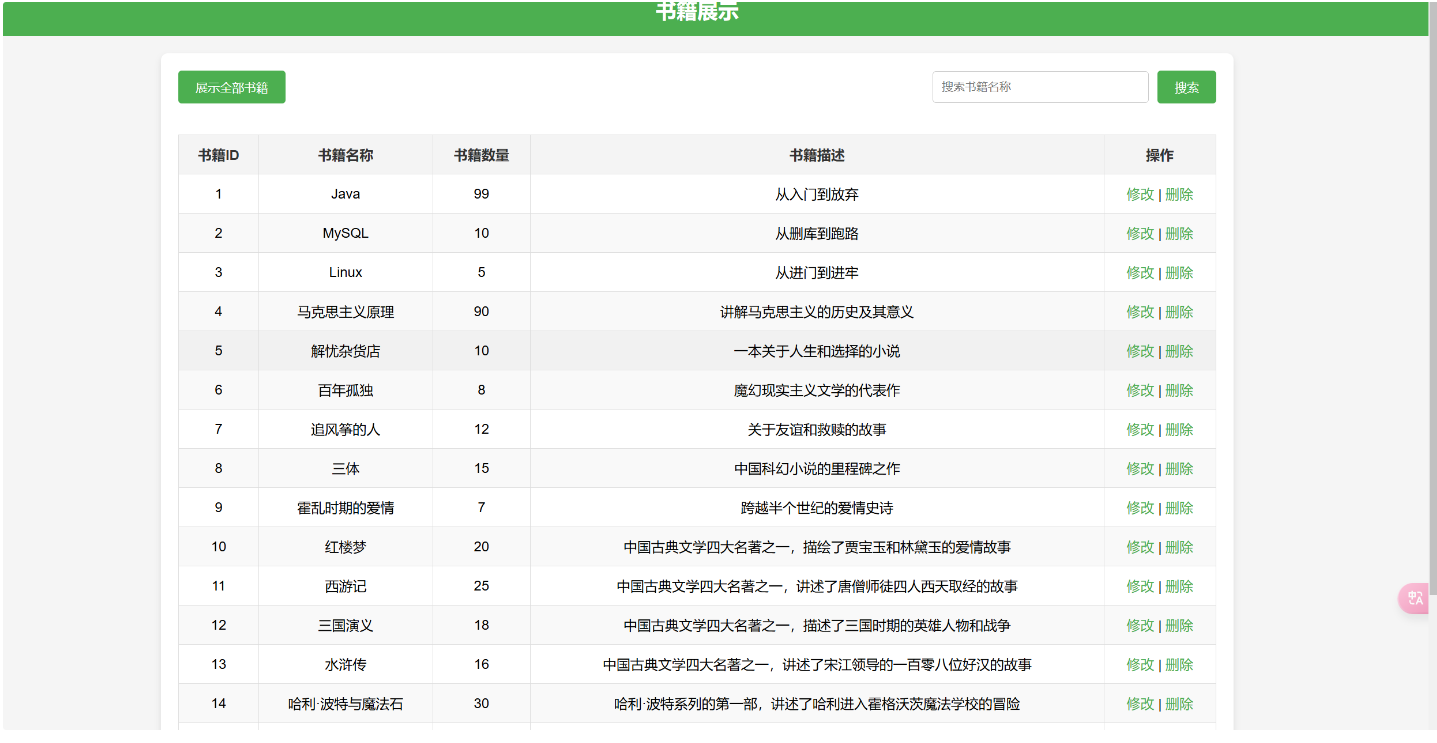Click the green 搜索 button
Image resolution: width=1437 pixels, height=743 pixels.
(x=1187, y=87)
